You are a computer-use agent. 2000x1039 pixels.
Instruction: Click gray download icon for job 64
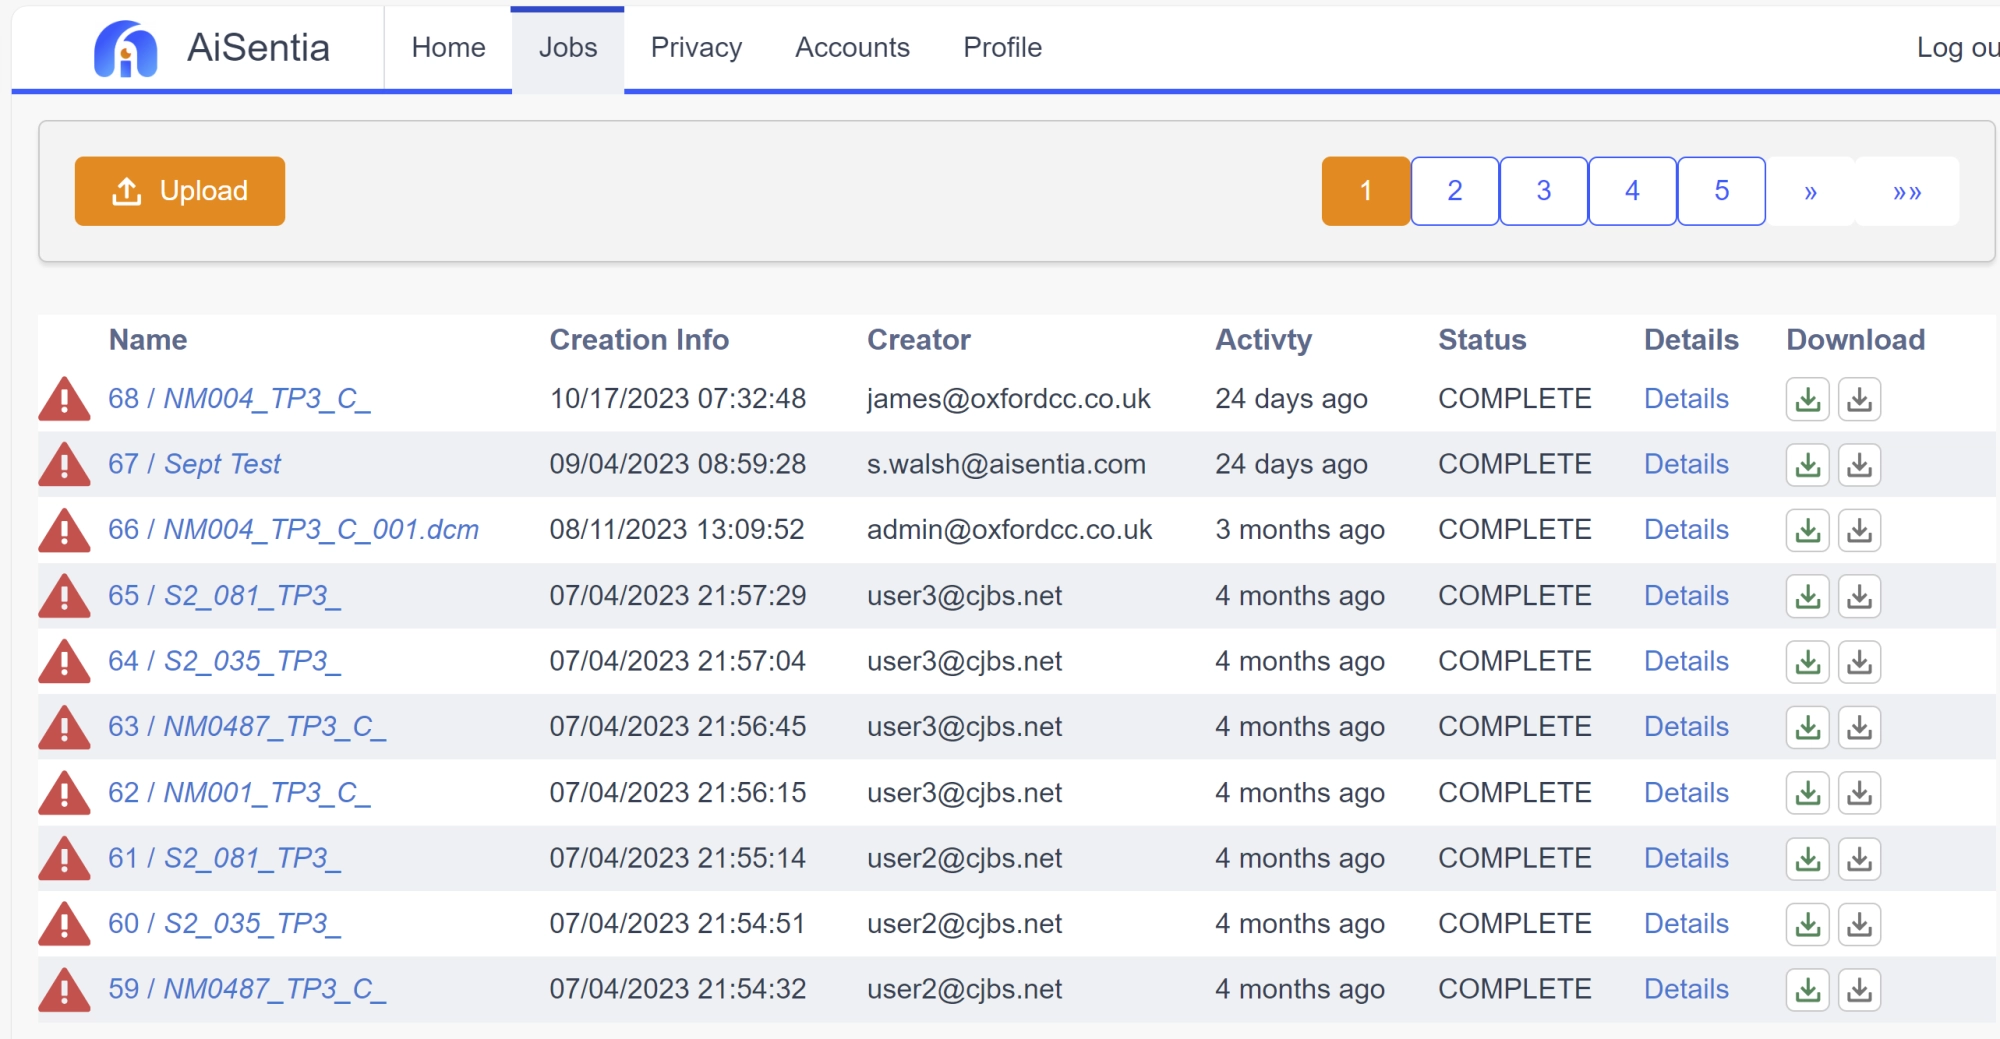(x=1859, y=662)
